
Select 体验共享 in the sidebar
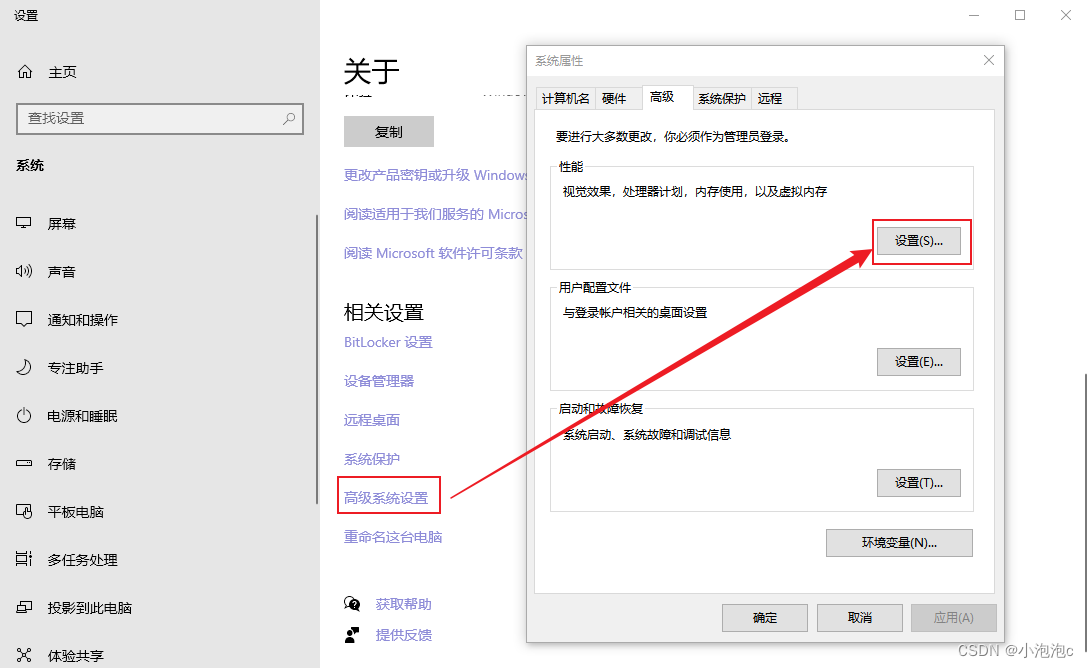(76, 656)
